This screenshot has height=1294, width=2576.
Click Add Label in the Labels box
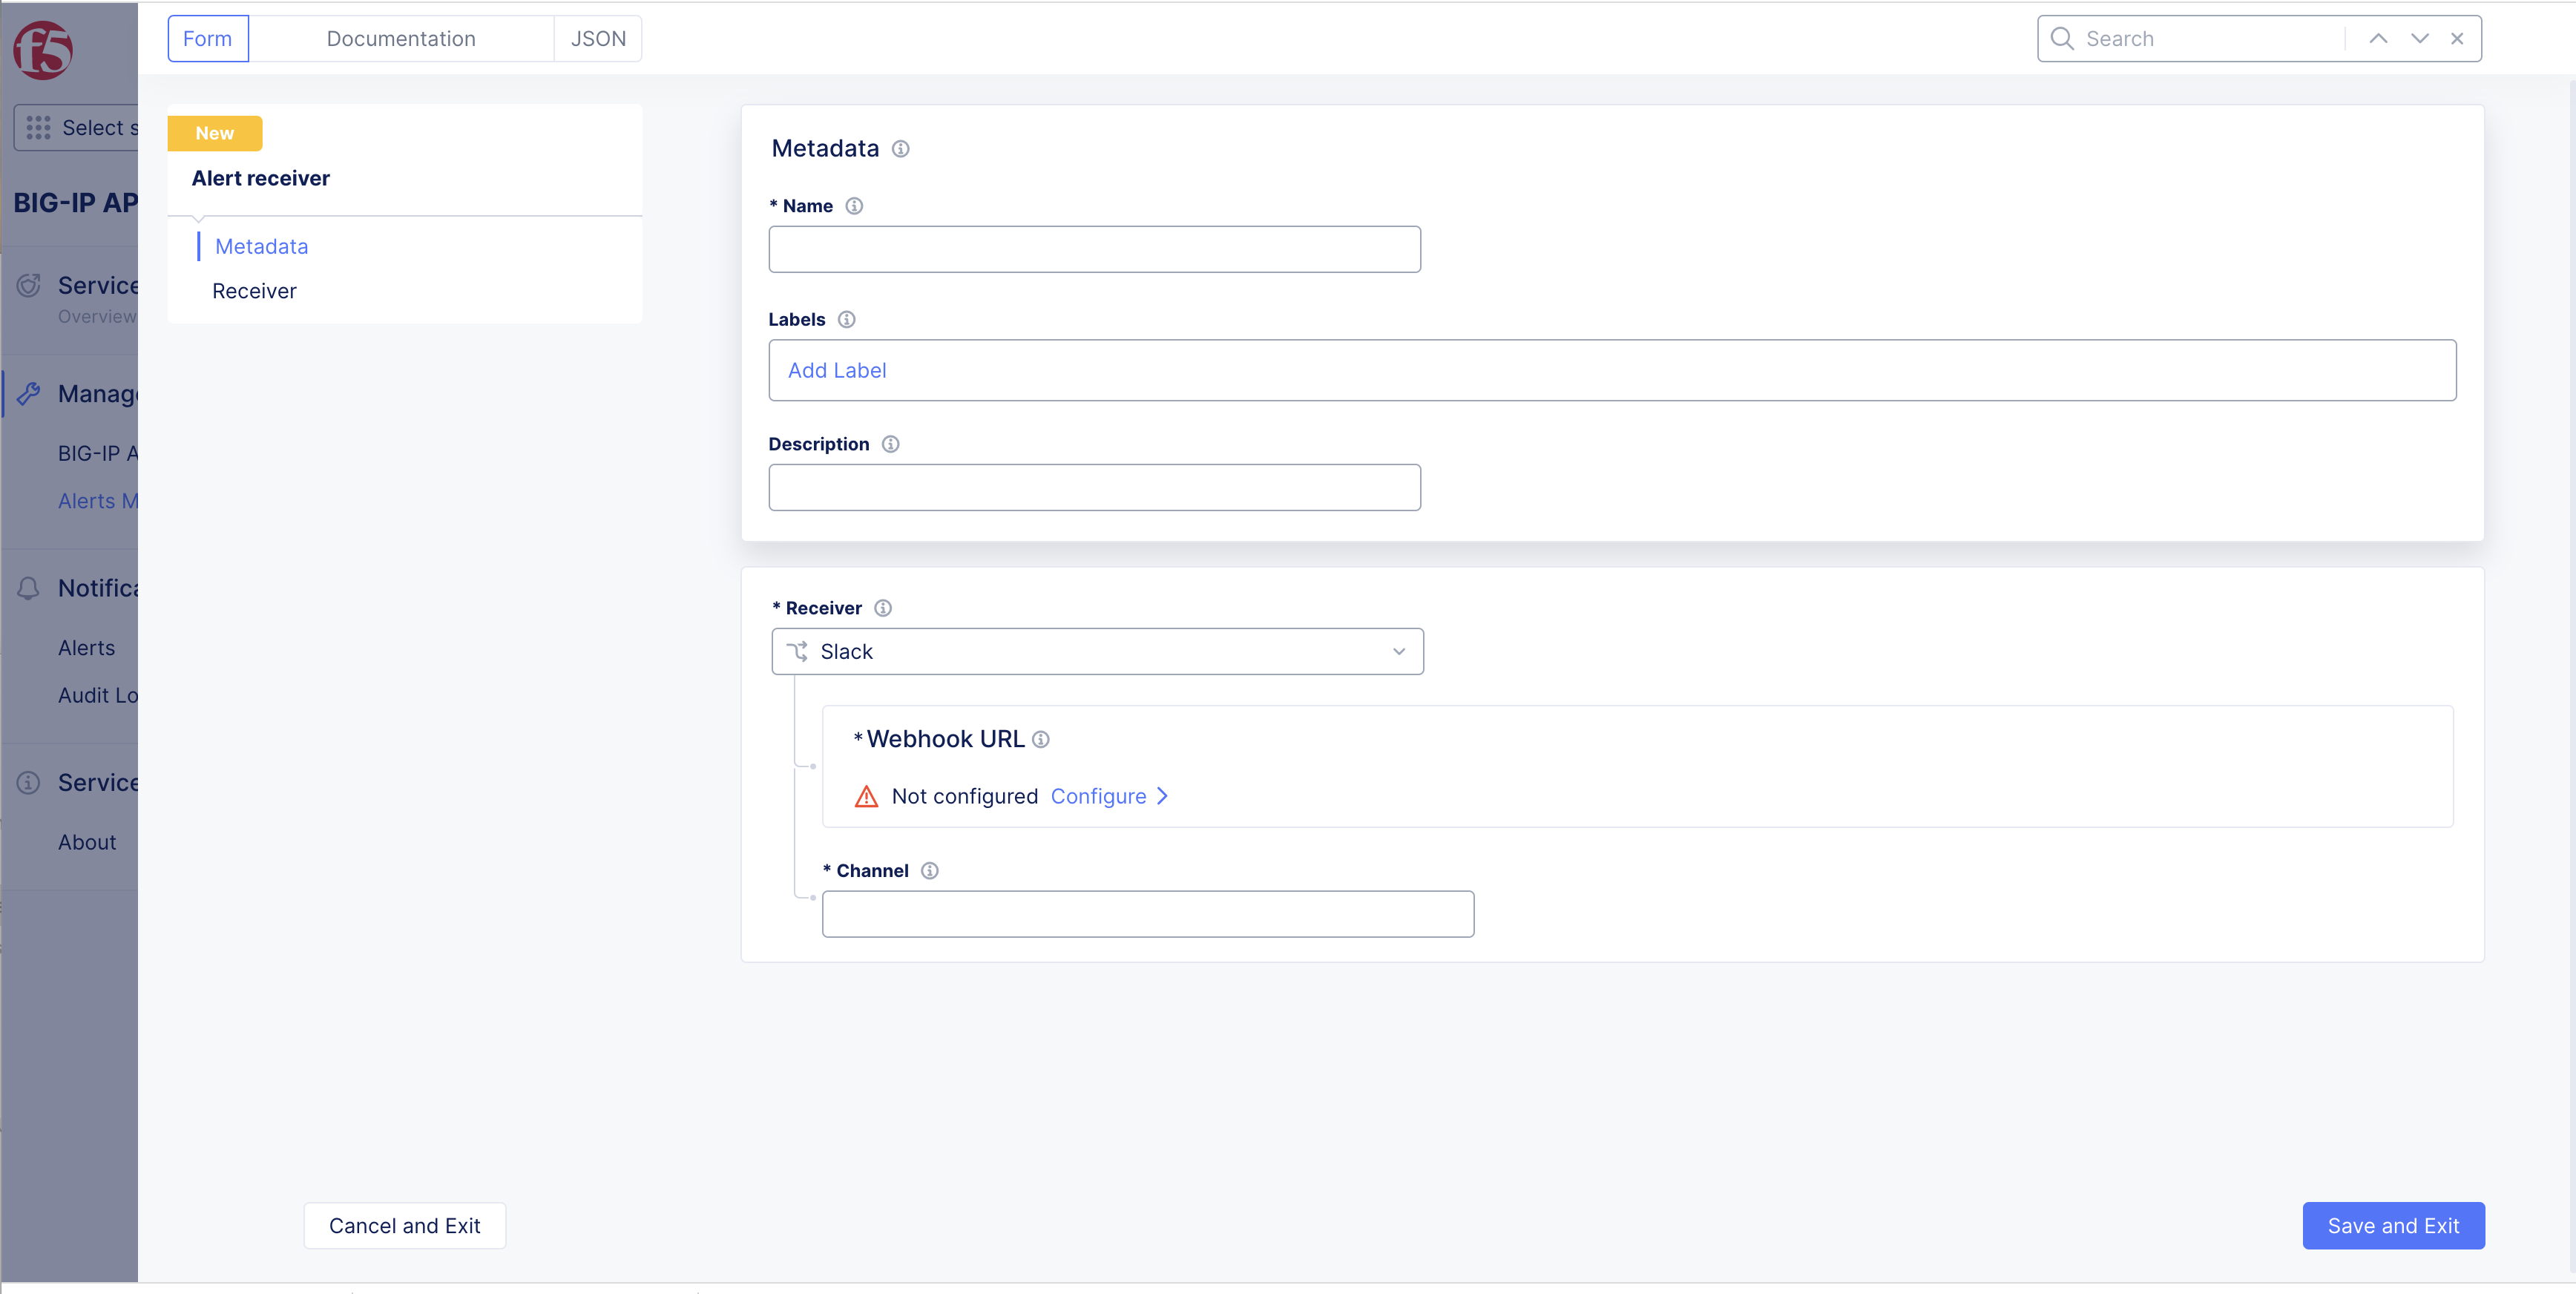[x=836, y=371]
